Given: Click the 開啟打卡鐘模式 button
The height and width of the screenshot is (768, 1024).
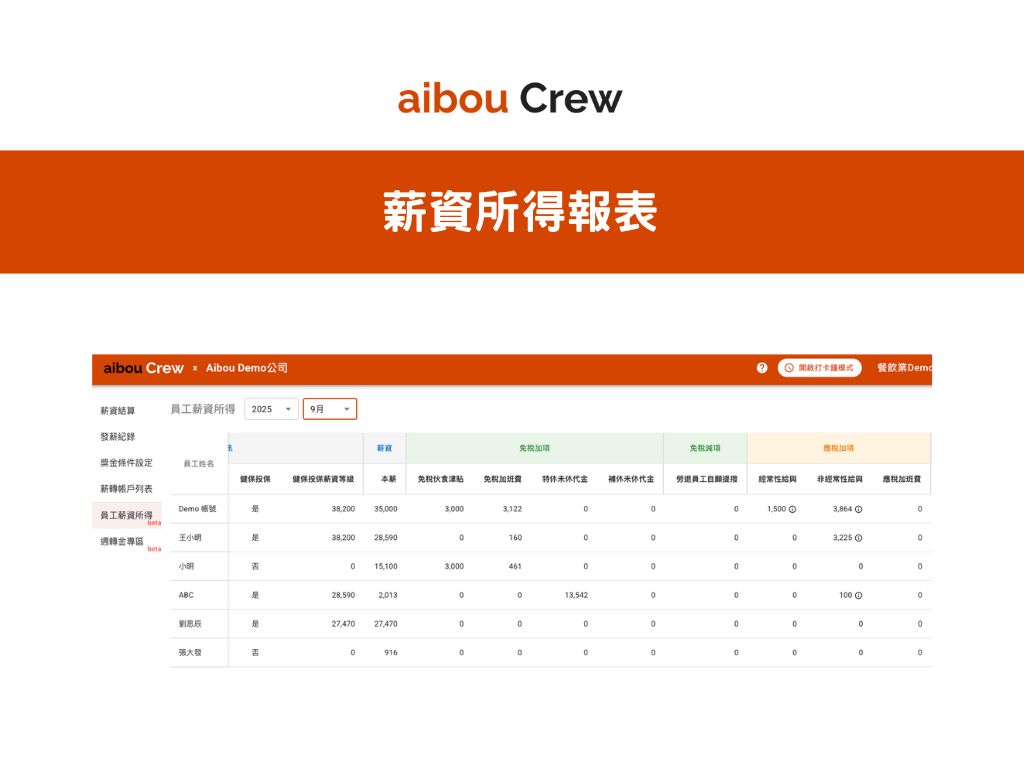Looking at the screenshot, I should pos(820,368).
